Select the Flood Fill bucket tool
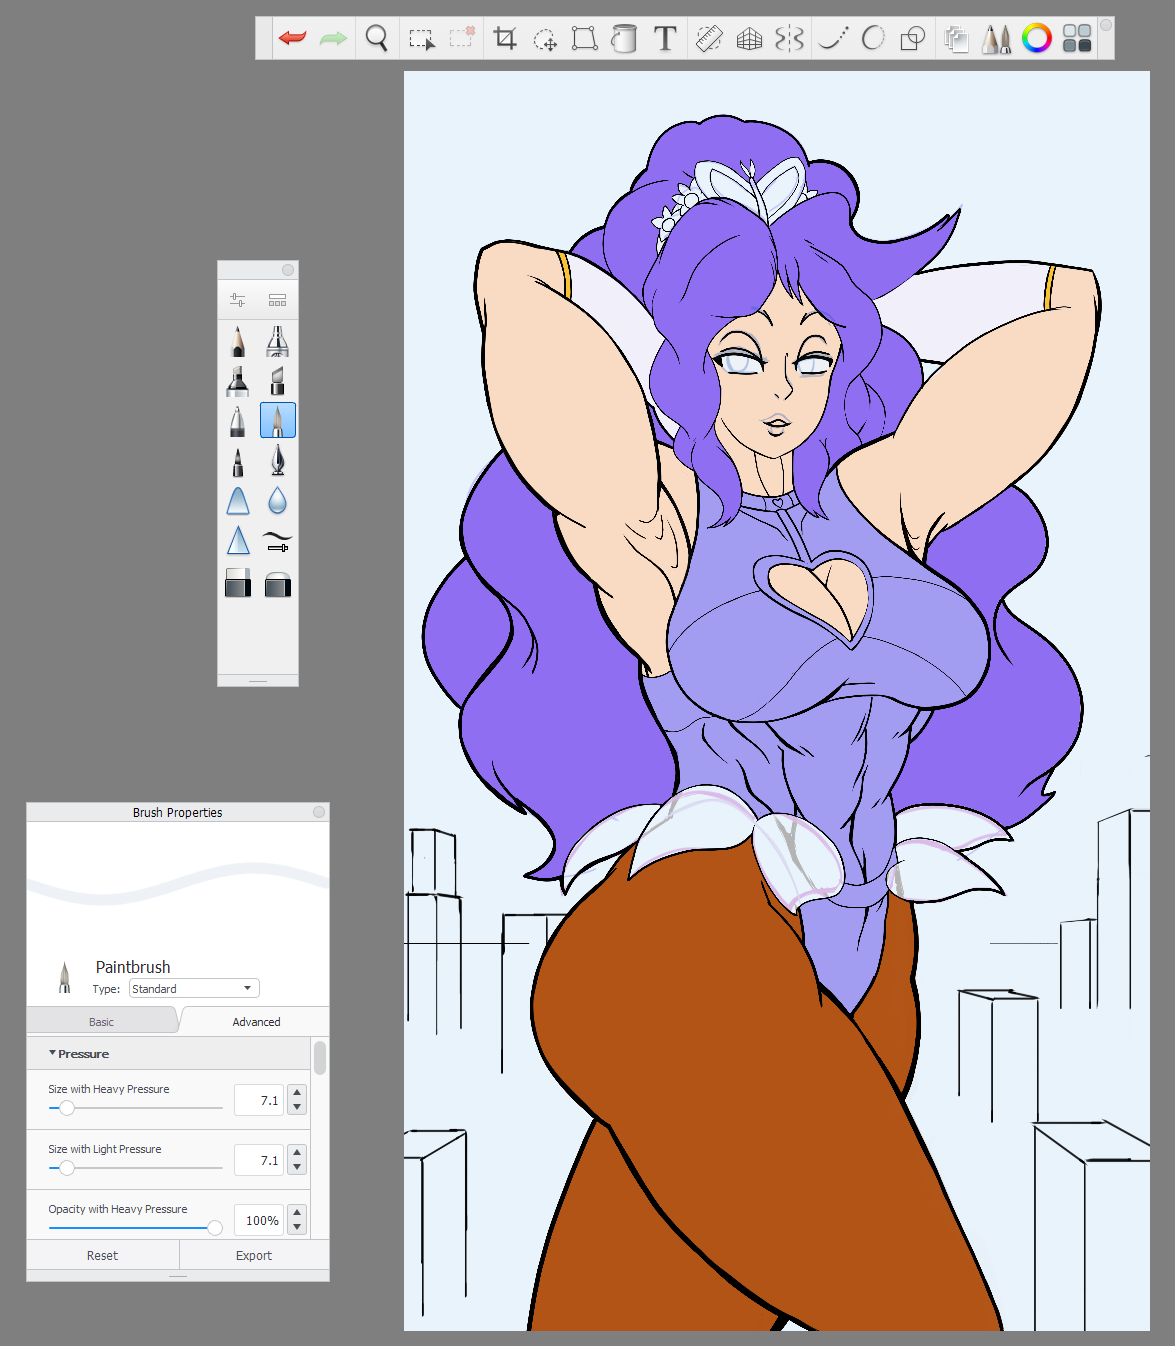 click(x=624, y=38)
